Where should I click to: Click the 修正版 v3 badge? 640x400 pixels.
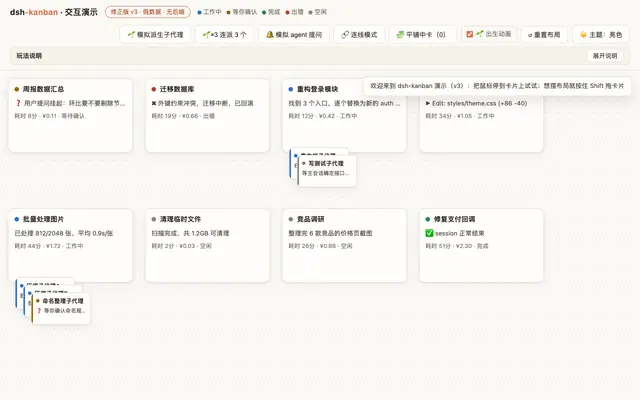[148, 12]
